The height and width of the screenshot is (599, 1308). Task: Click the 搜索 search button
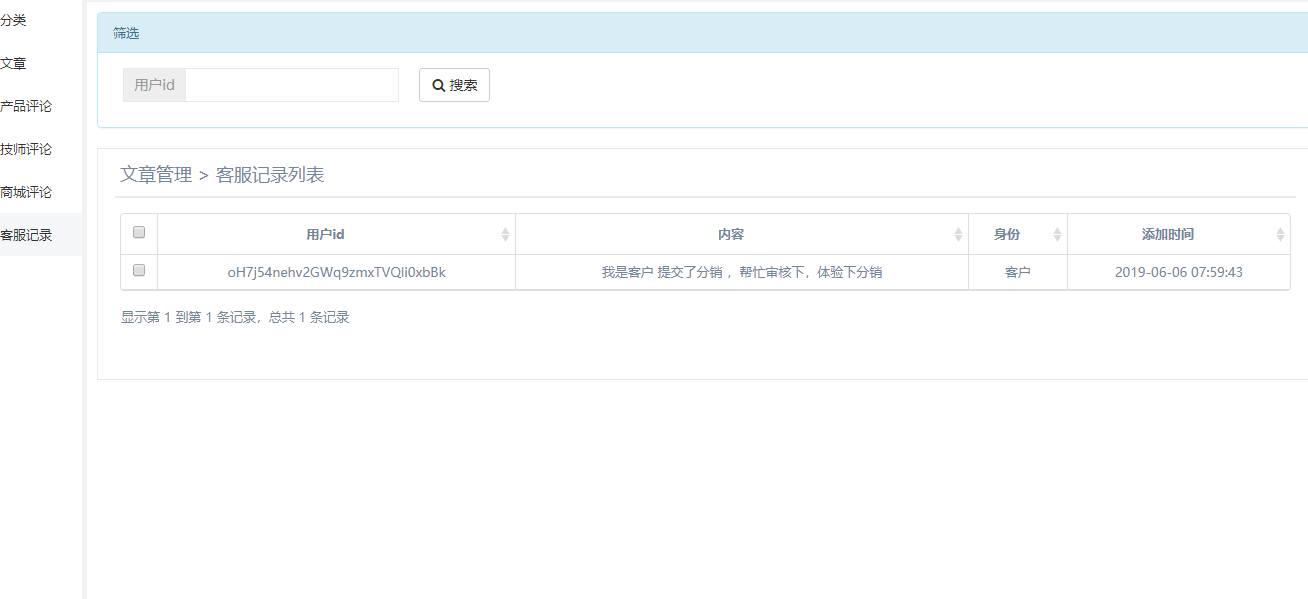(x=454, y=85)
